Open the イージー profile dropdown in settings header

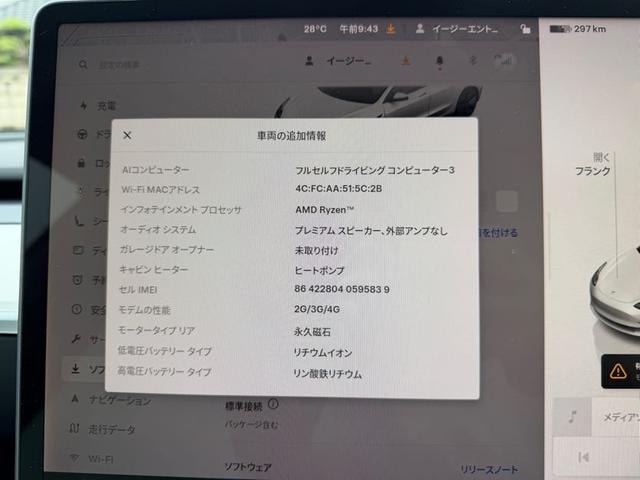point(337,61)
